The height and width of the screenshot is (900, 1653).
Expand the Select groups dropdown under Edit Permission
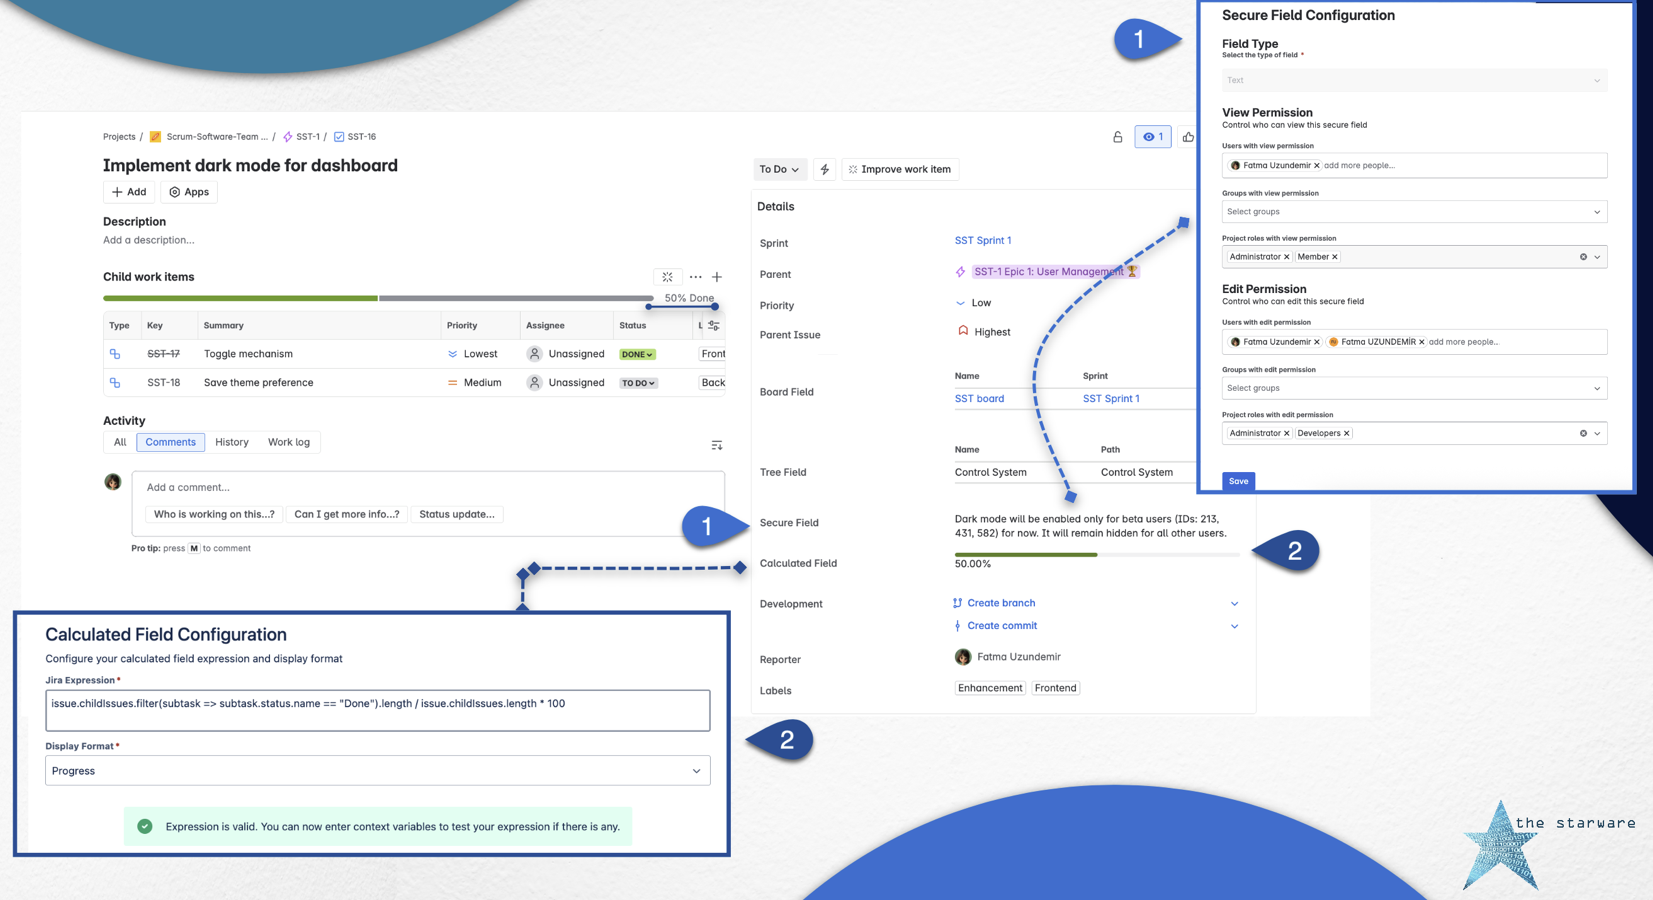coord(1413,388)
